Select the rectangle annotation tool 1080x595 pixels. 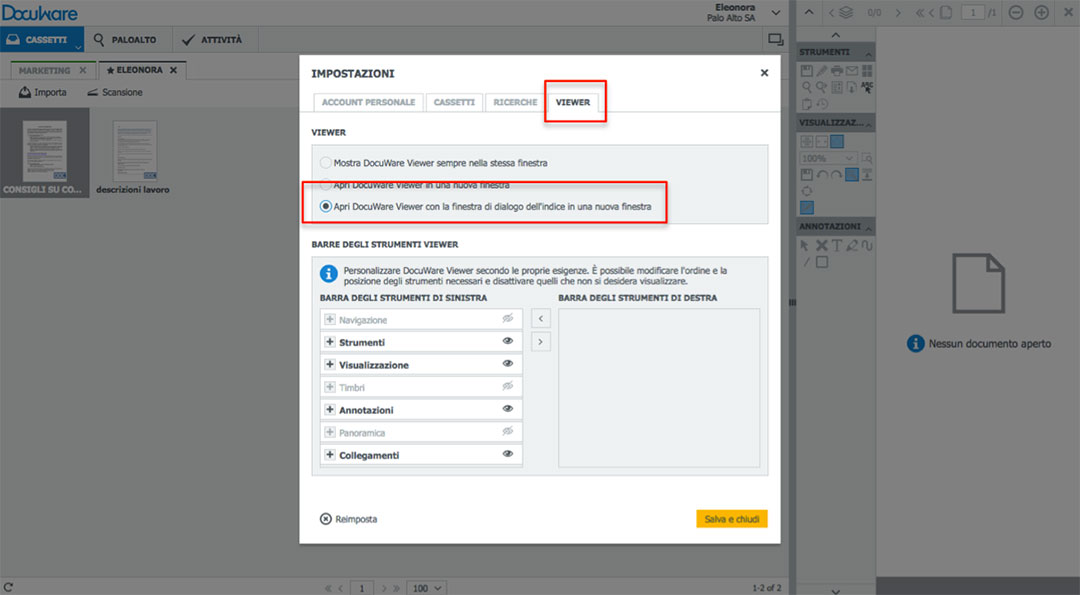click(822, 262)
